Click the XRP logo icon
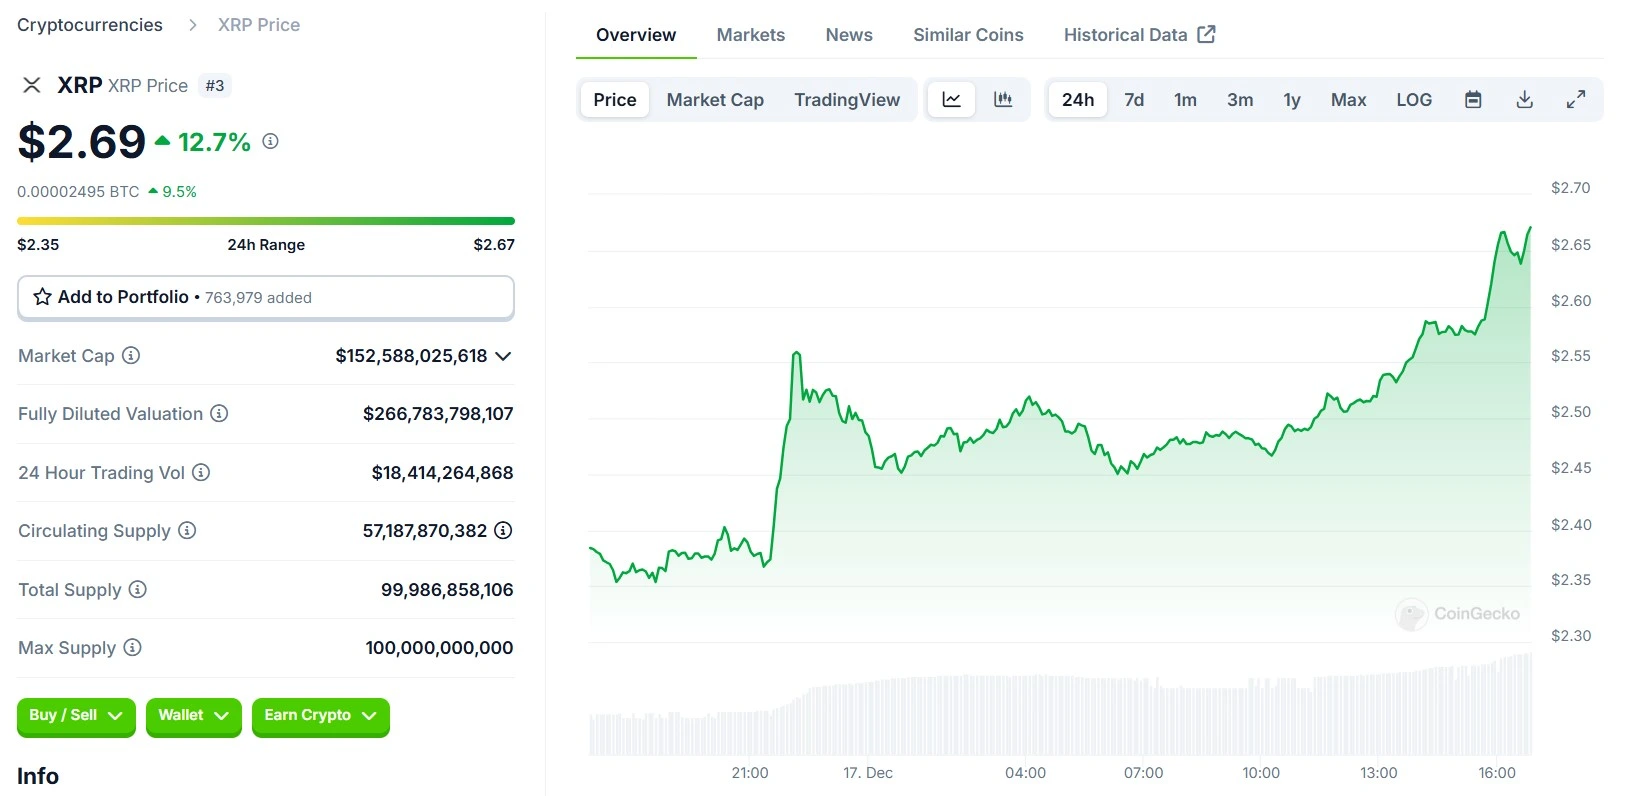Screen dimensions: 1627x796 pos(32,85)
